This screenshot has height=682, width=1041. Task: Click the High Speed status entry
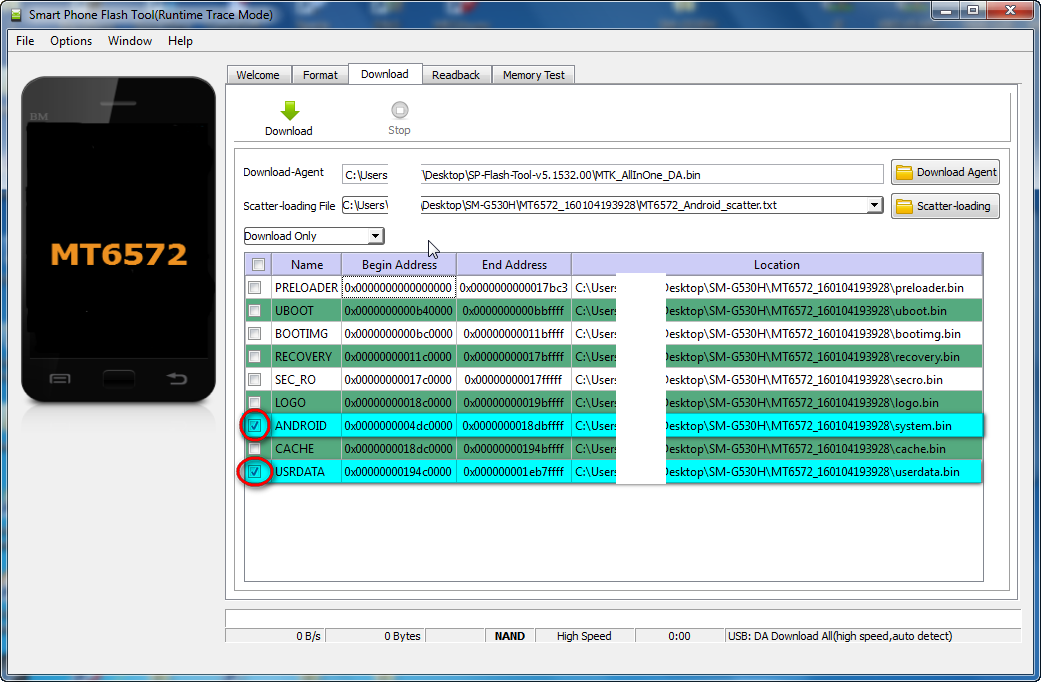pyautogui.click(x=584, y=636)
